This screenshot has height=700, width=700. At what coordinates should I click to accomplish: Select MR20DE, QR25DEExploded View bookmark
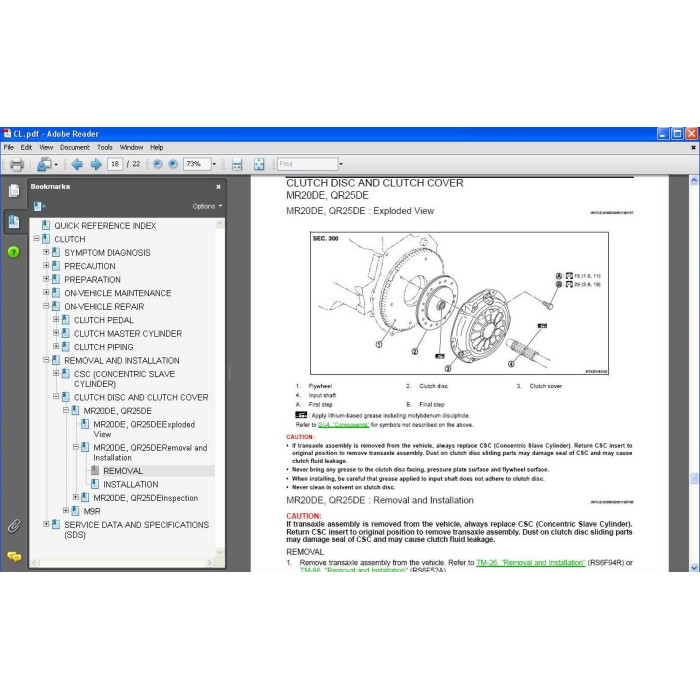(144, 429)
